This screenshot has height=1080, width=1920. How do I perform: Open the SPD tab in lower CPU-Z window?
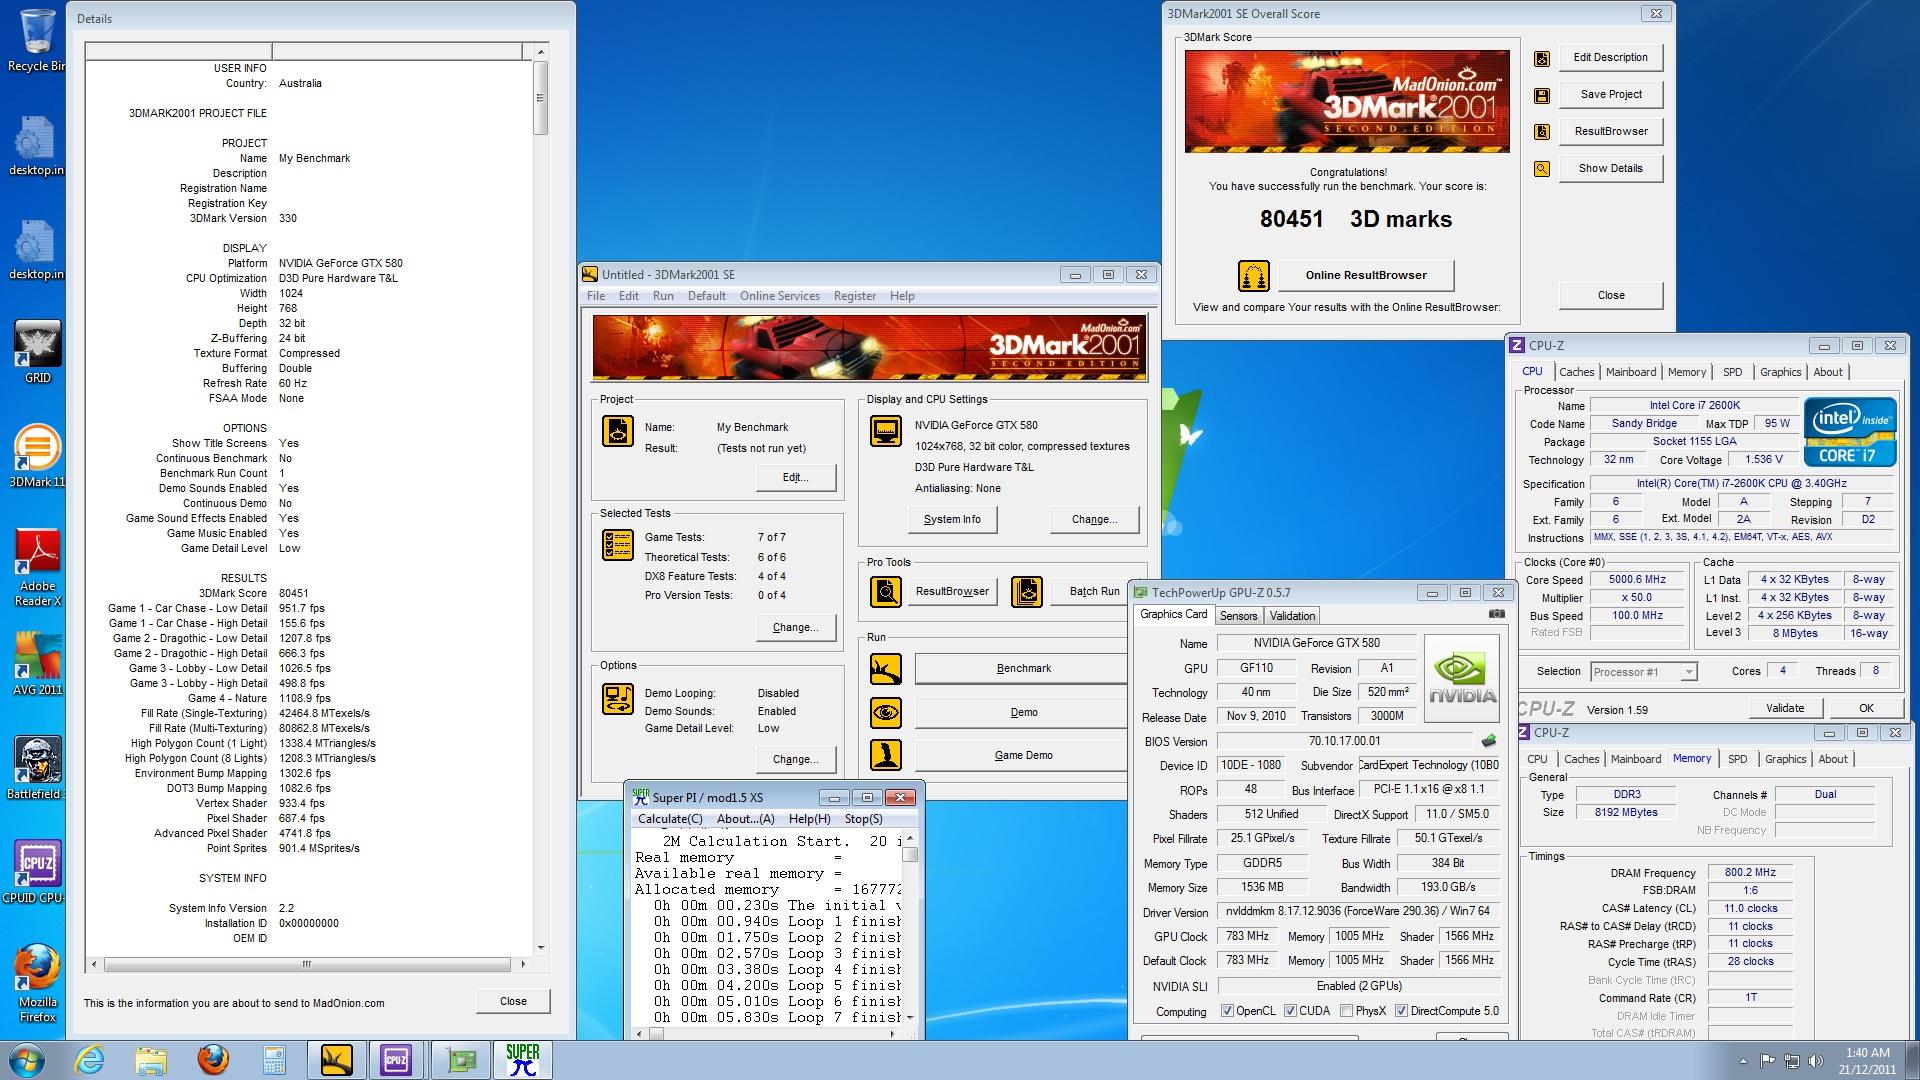pyautogui.click(x=1738, y=759)
